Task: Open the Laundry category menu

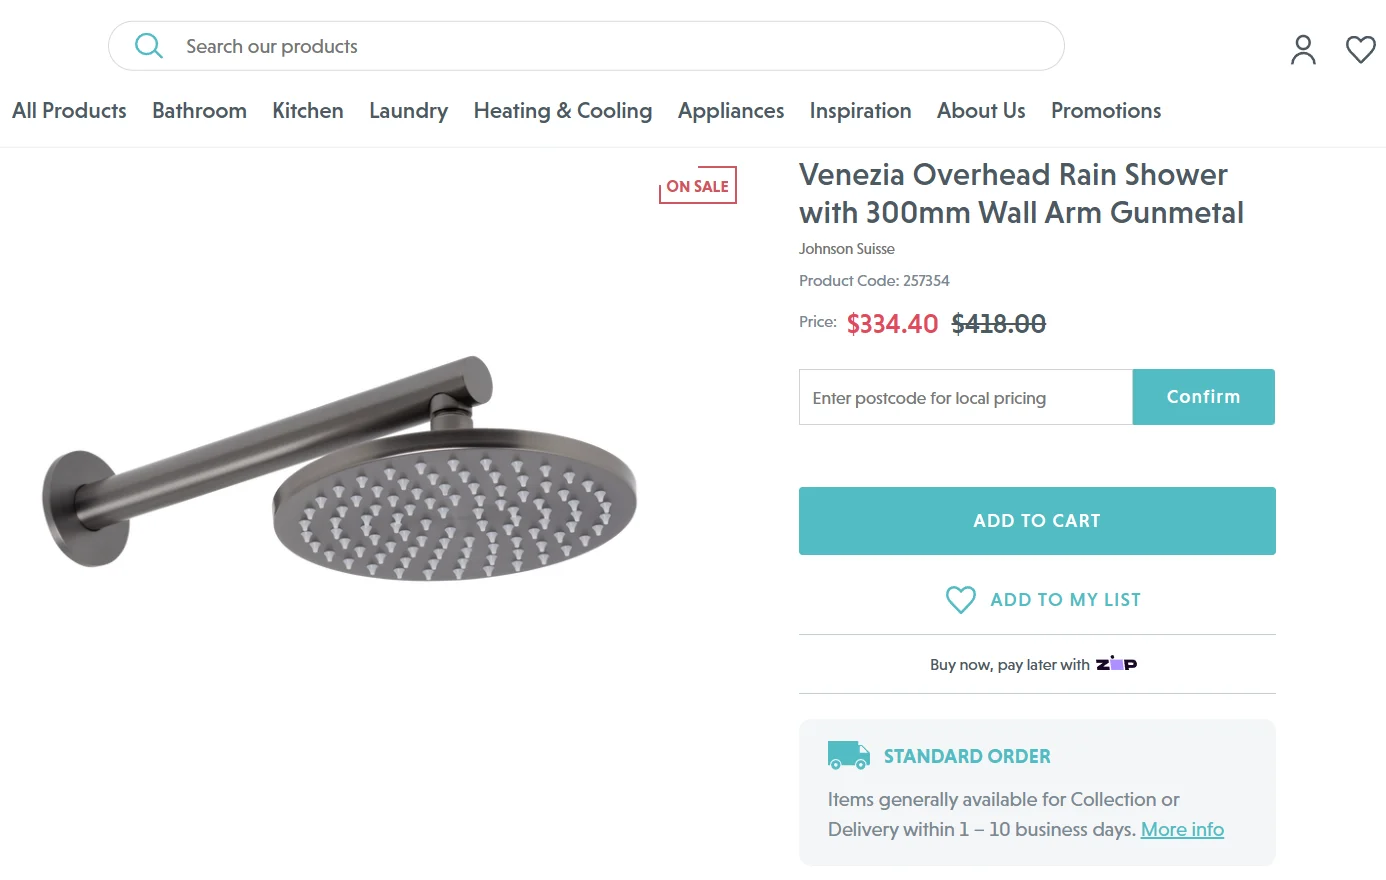Action: click(x=408, y=111)
